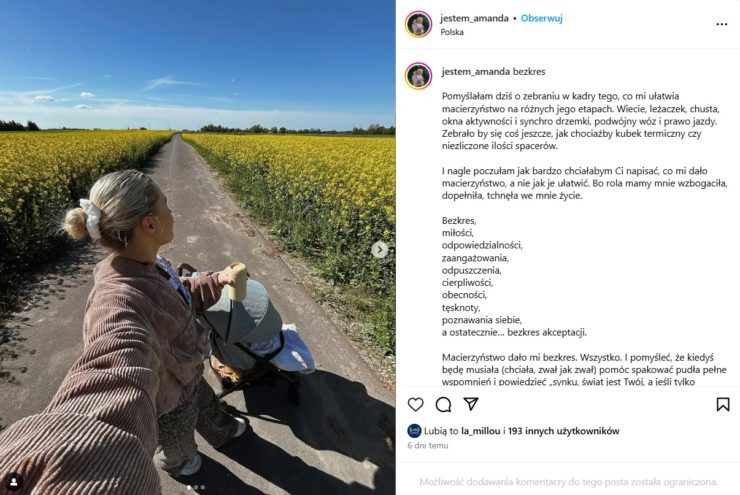Click Obserwuj to follow account
740x495 pixels.
pyautogui.click(x=541, y=18)
